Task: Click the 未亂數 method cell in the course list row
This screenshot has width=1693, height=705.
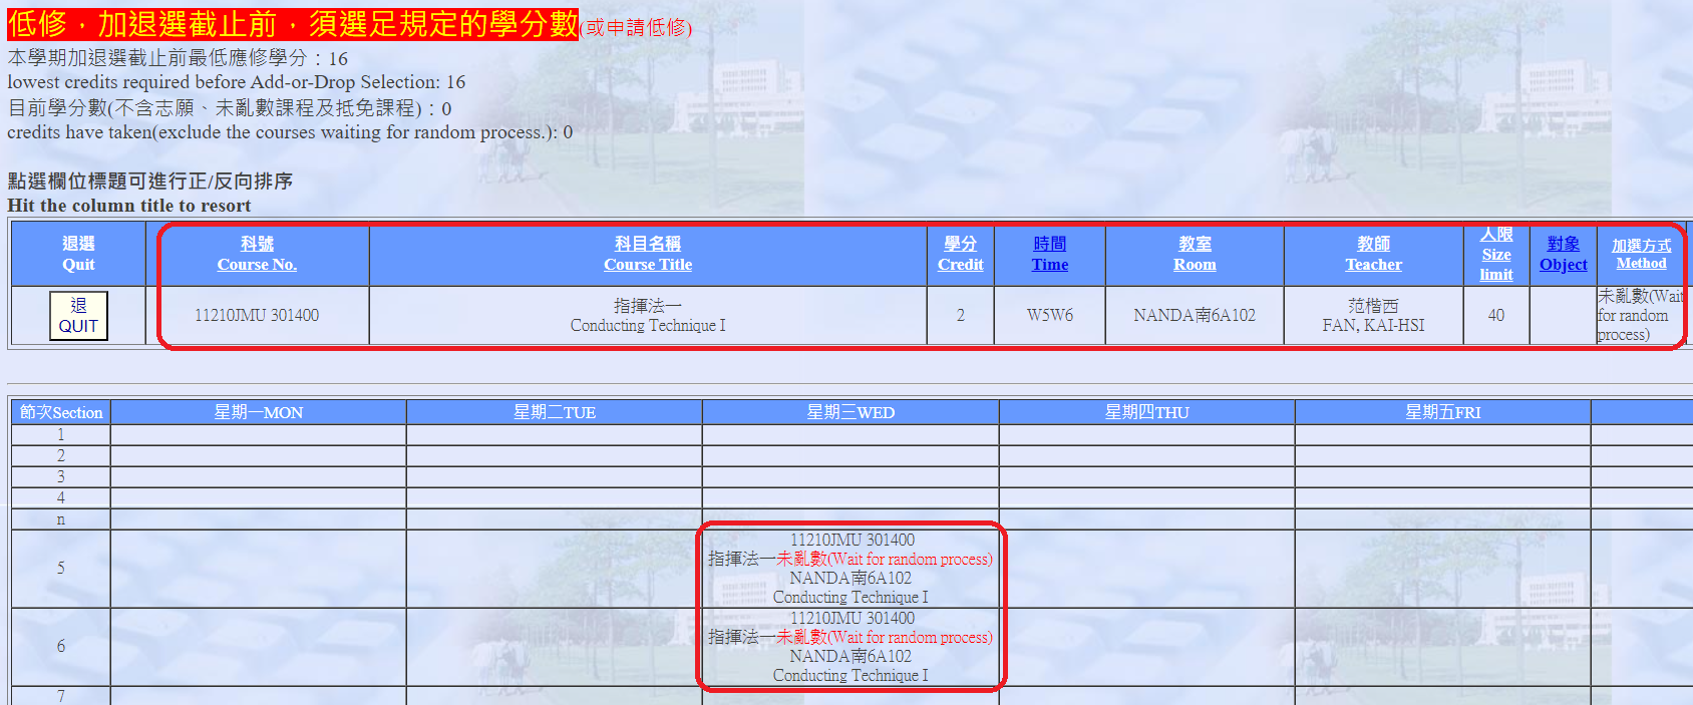Action: tap(1640, 316)
